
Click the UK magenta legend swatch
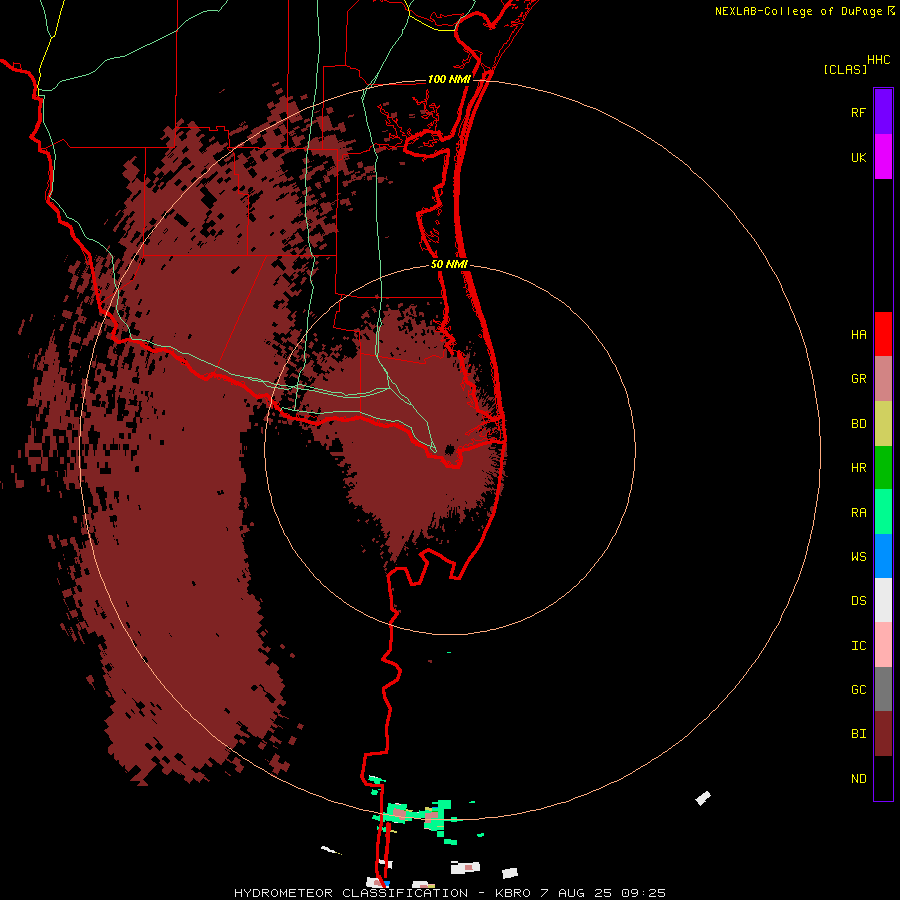coord(883,157)
